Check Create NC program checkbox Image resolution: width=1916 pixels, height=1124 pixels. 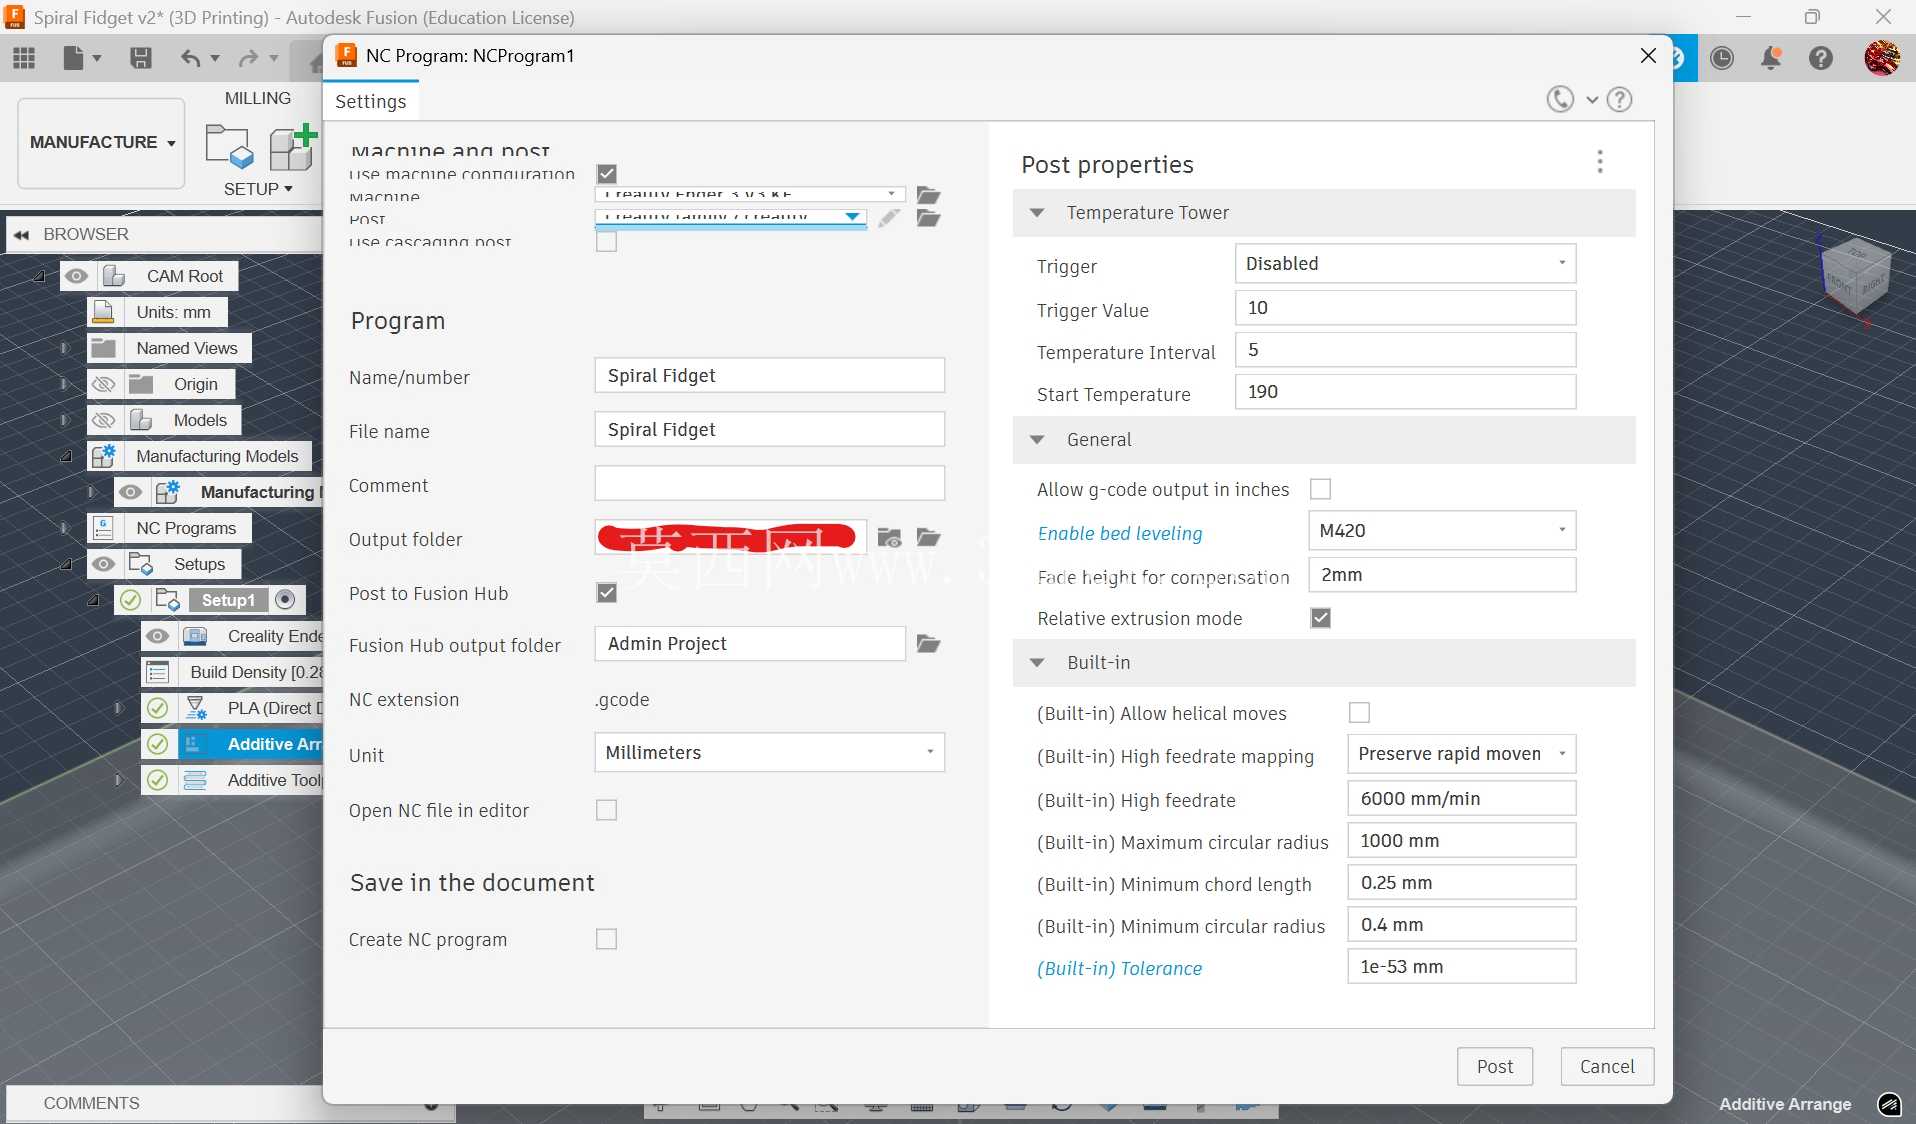tap(606, 939)
